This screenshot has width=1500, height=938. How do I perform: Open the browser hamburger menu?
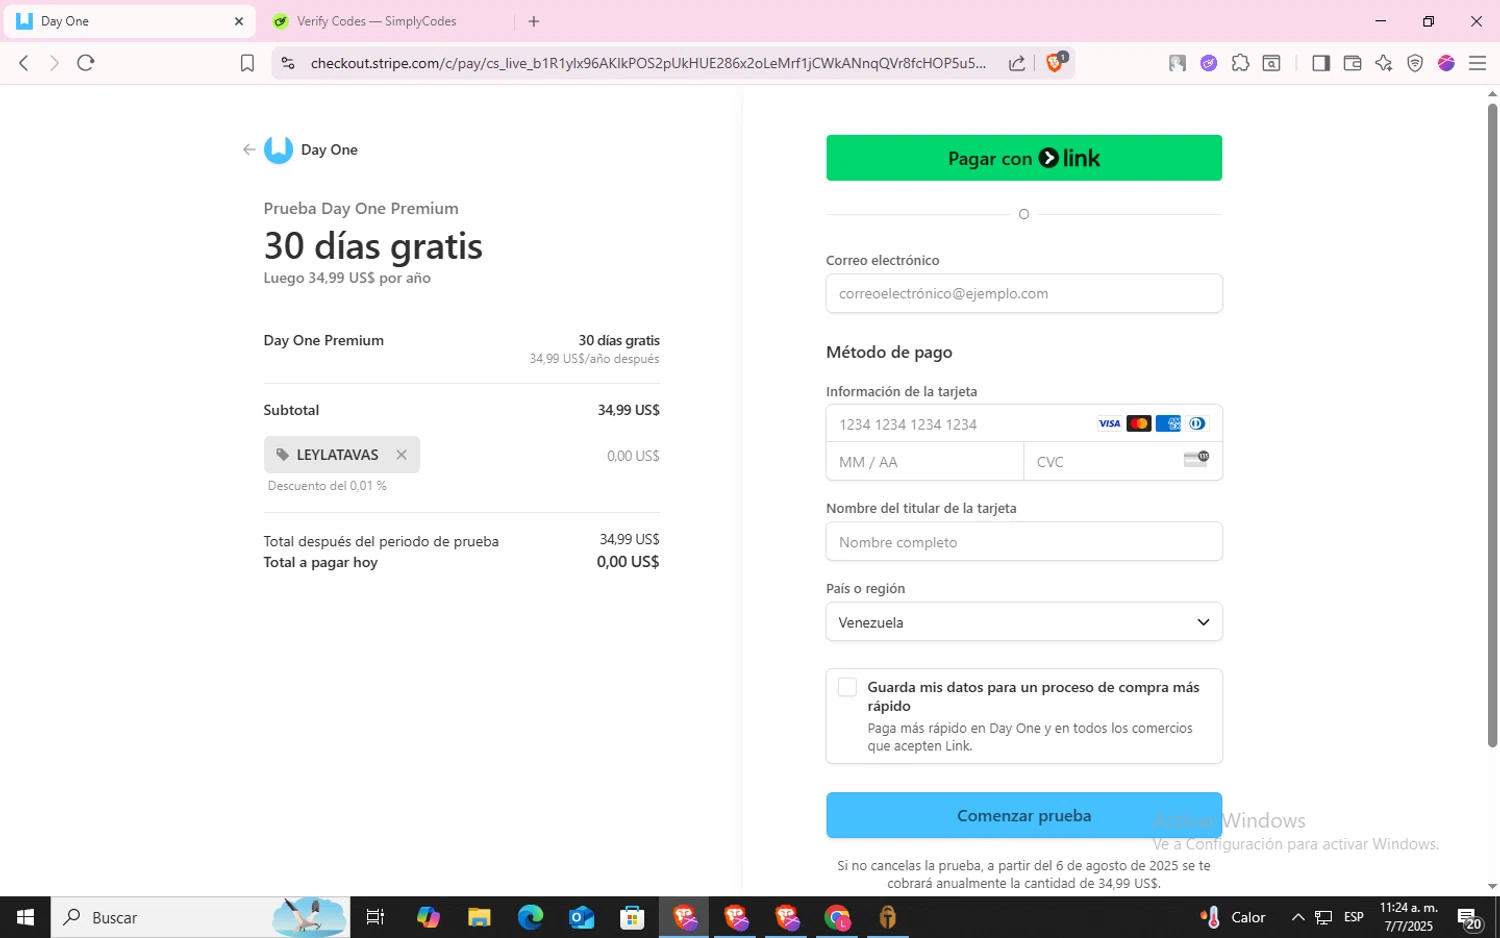pos(1477,63)
